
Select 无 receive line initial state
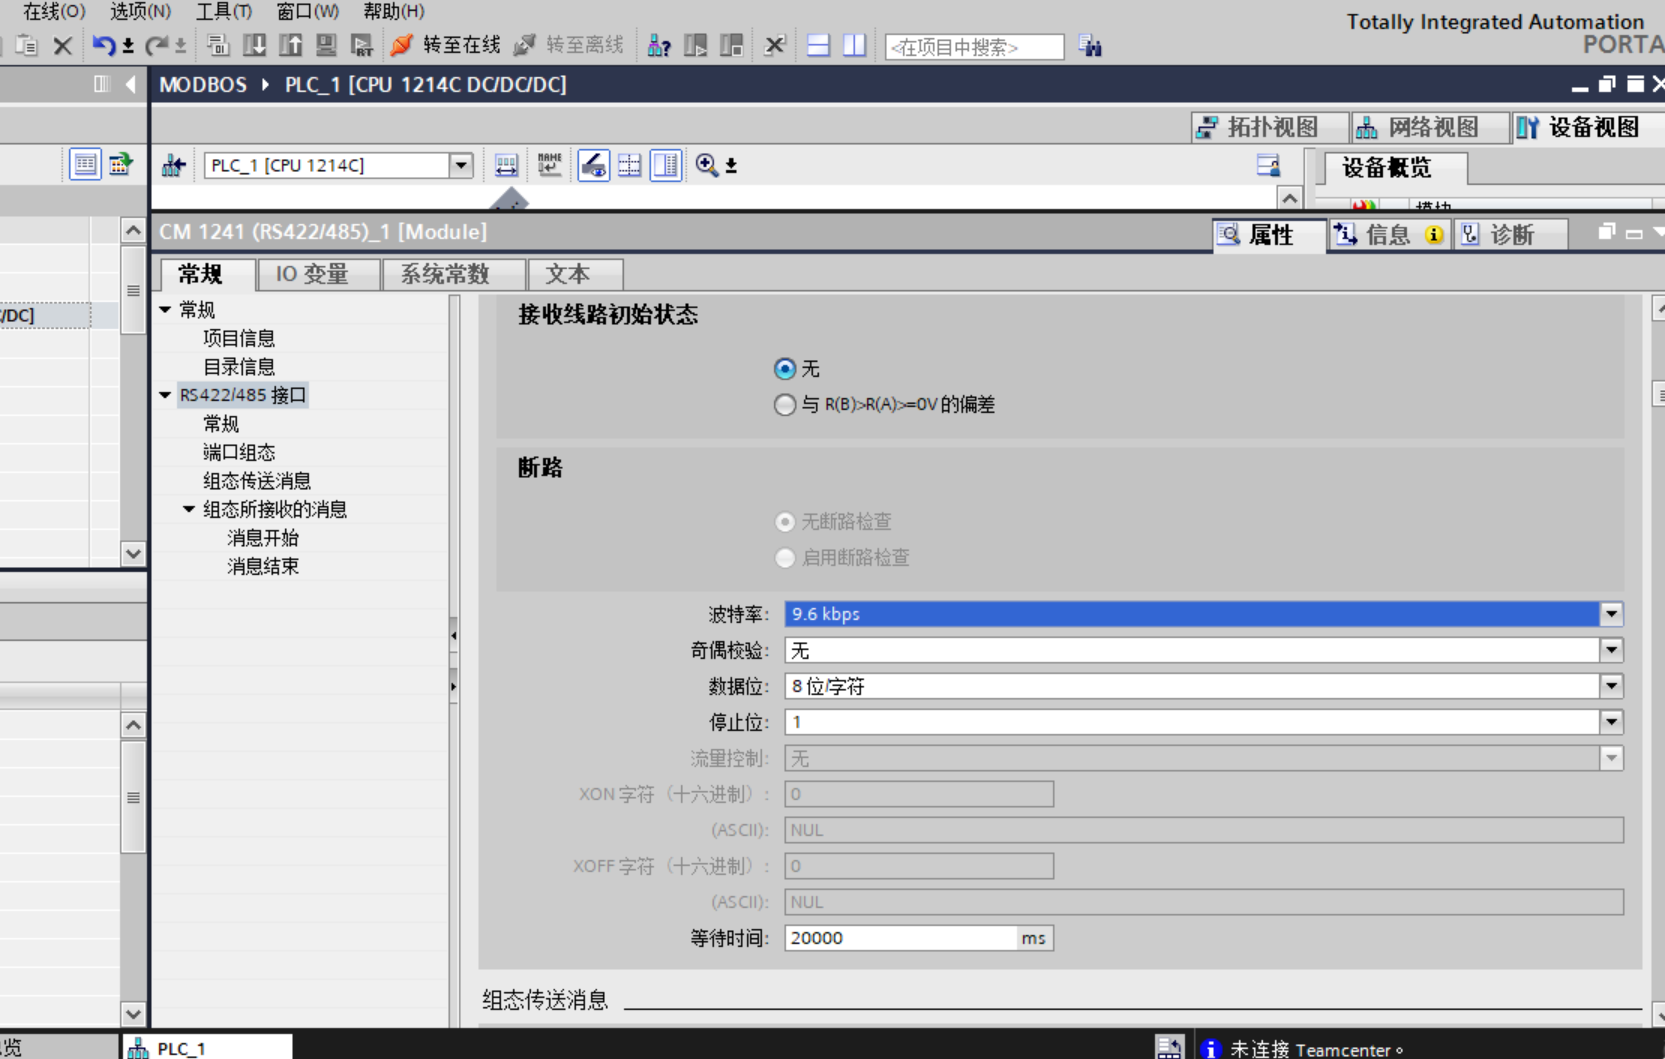pyautogui.click(x=785, y=369)
